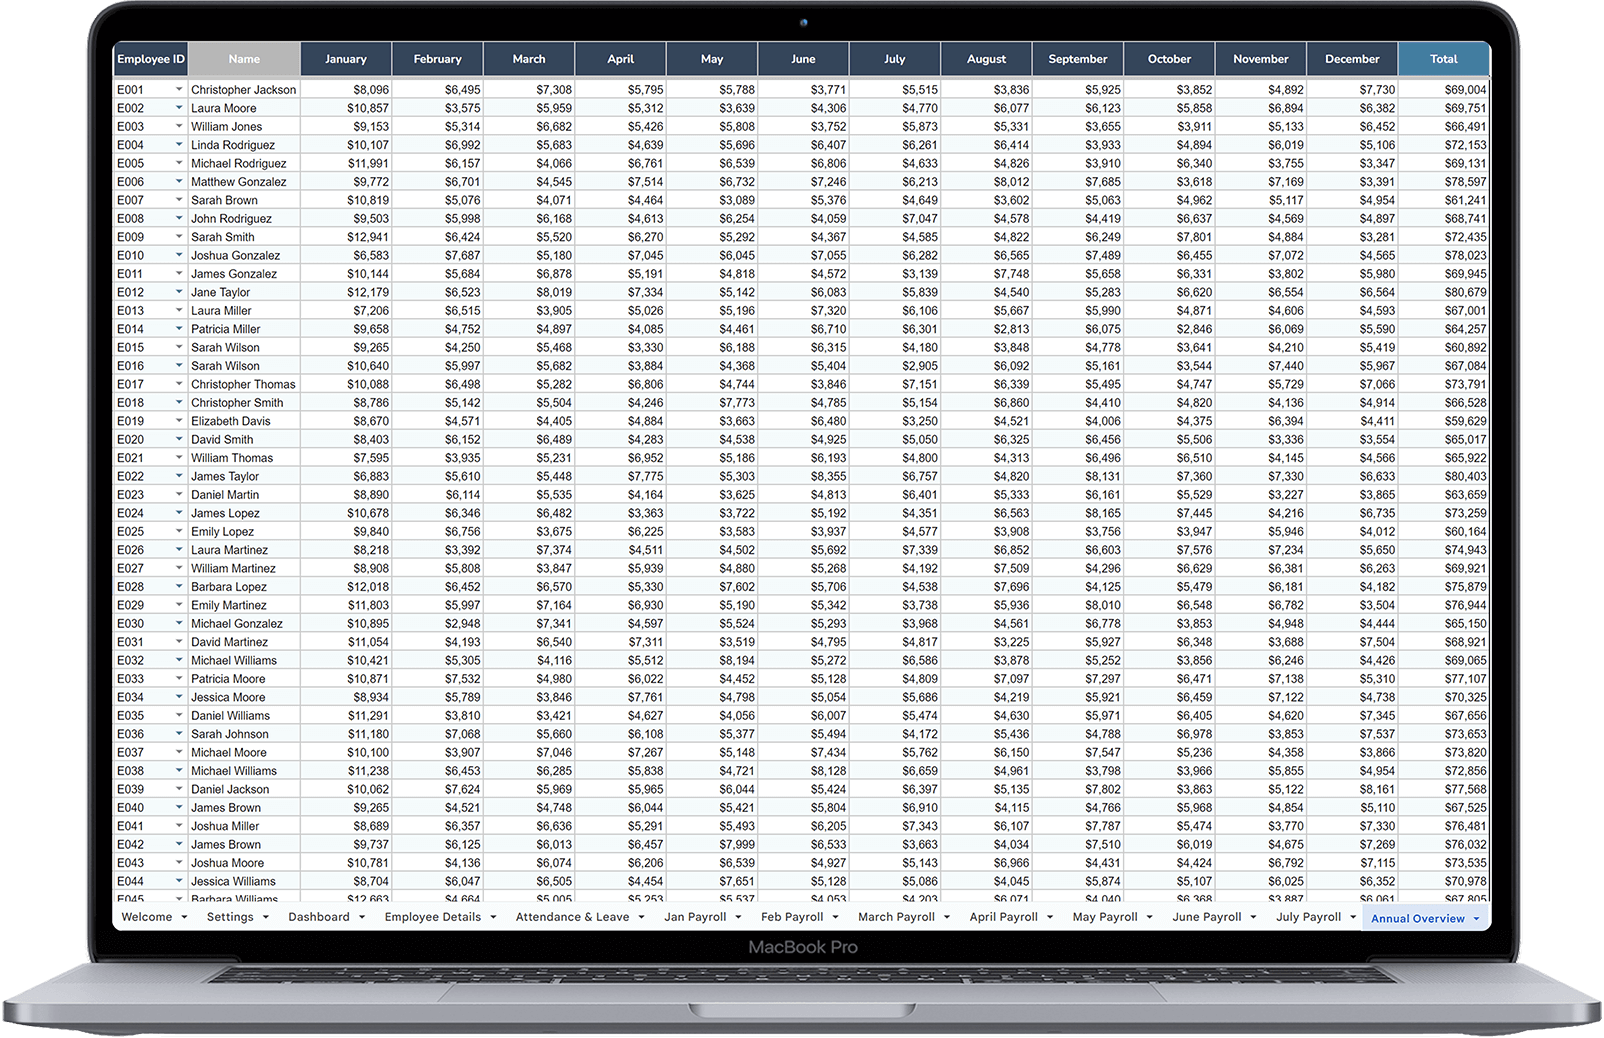The width and height of the screenshot is (1604, 1038).
Task: Open the dropdown arrow beside E010
Action: click(x=178, y=255)
